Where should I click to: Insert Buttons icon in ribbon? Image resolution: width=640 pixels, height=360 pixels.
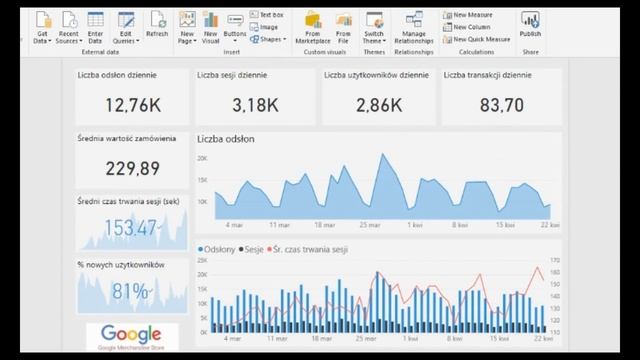pos(235,20)
